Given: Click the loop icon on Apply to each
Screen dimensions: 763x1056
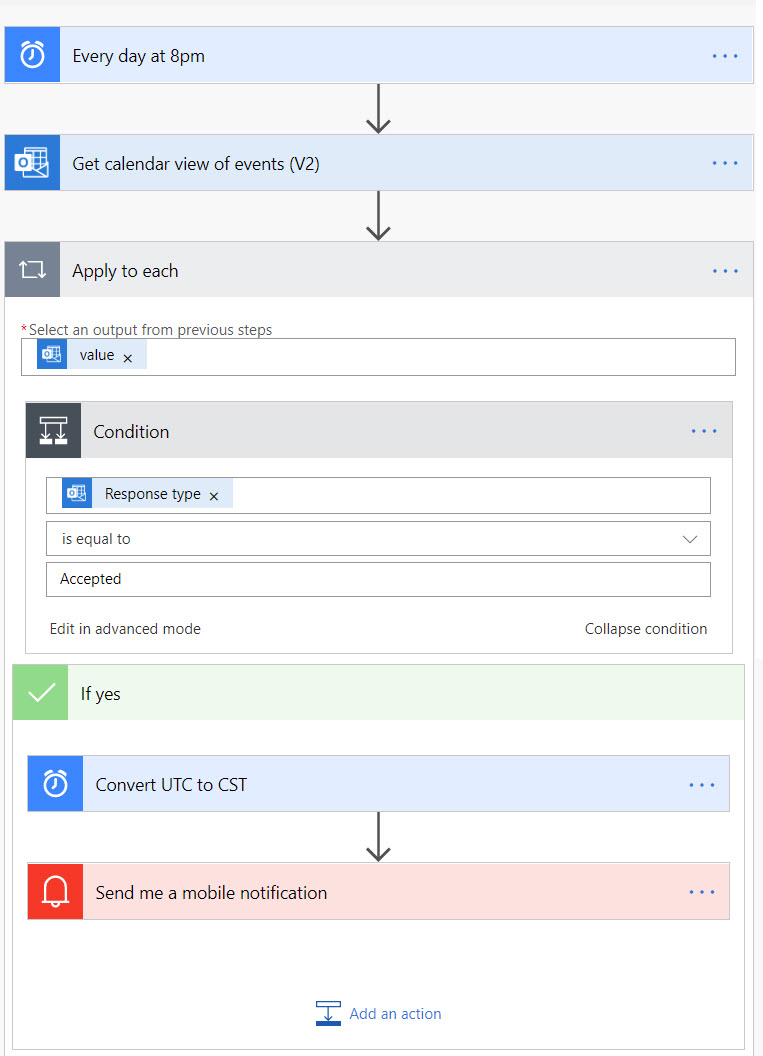Looking at the screenshot, I should pos(32,270).
